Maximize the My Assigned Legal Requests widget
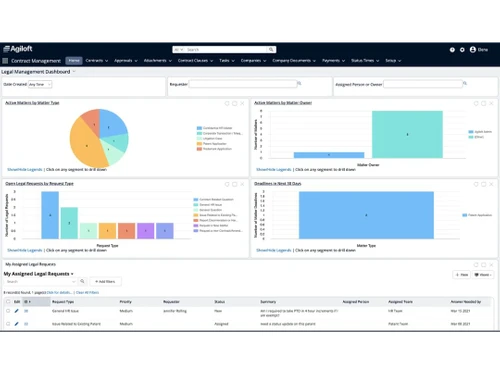Image resolution: width=500 pixels, height=375 pixels. tap(484, 265)
